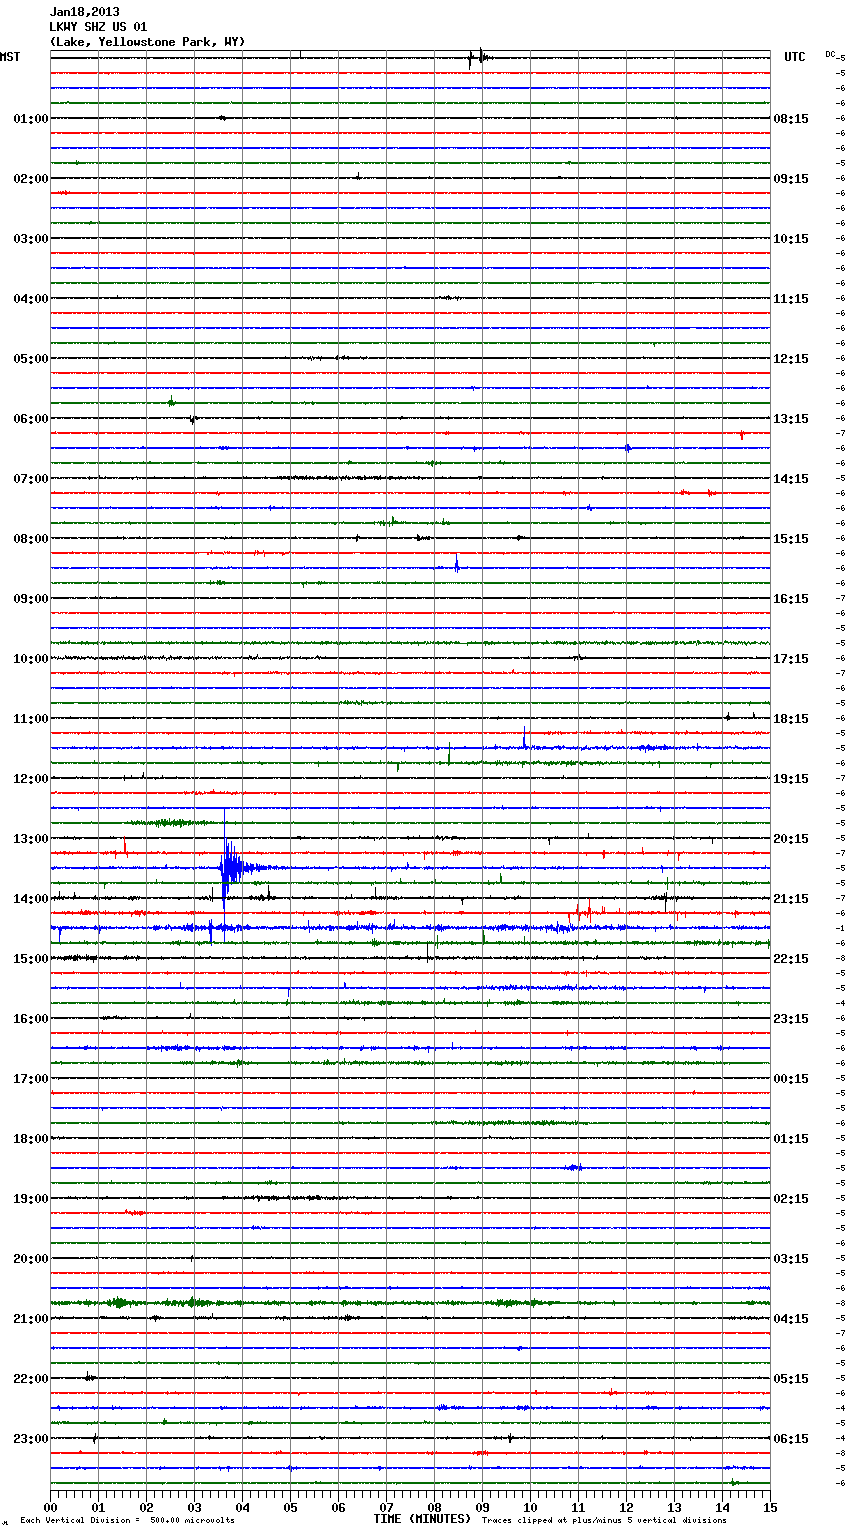The image size is (850, 1534).
Task: Select the 23:15 UTC time label
Action: [791, 1019]
